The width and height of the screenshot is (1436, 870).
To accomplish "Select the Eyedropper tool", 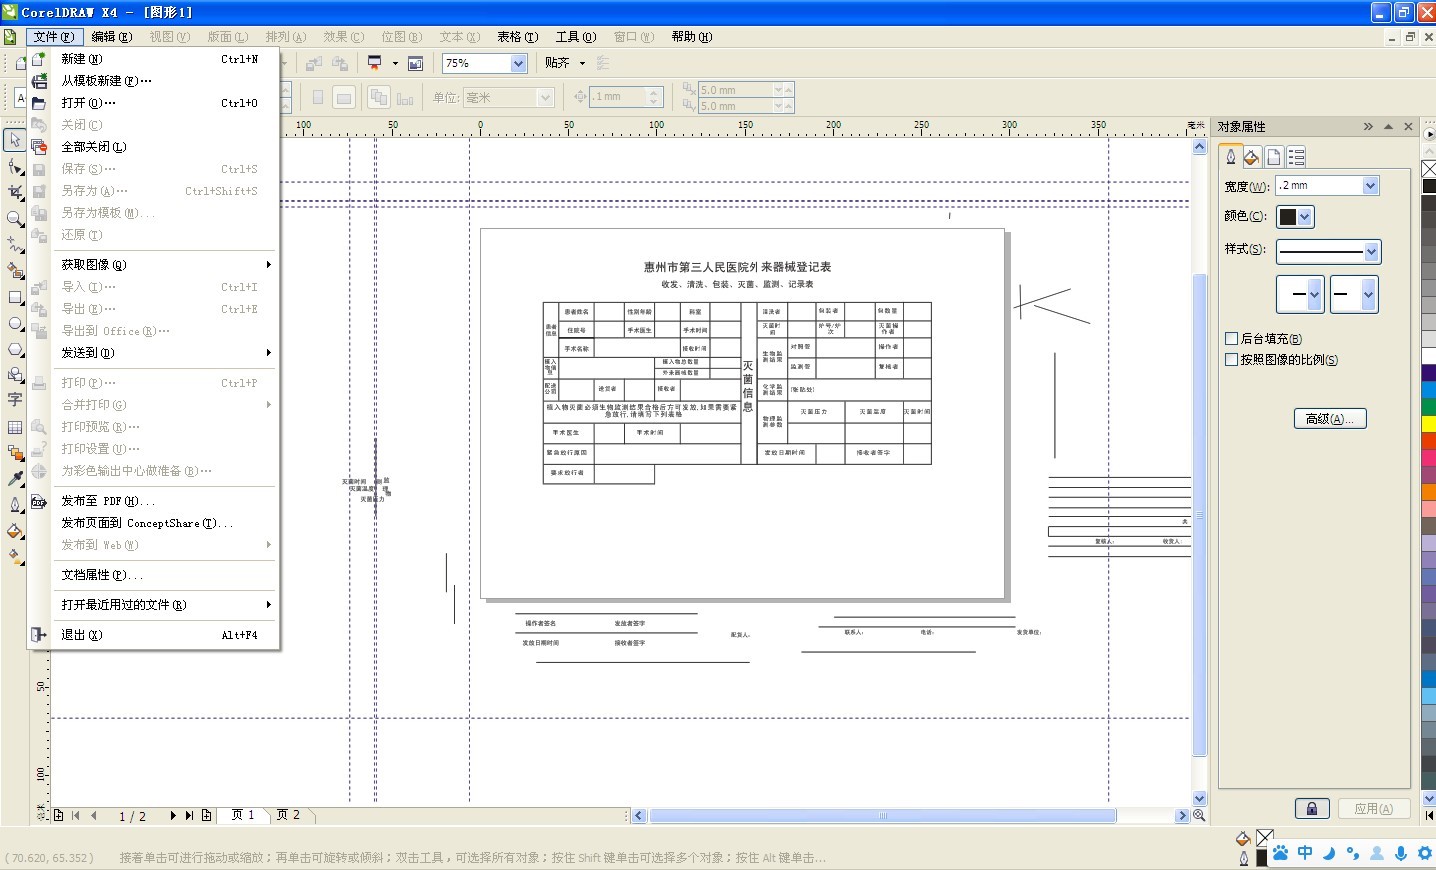I will pos(15,479).
